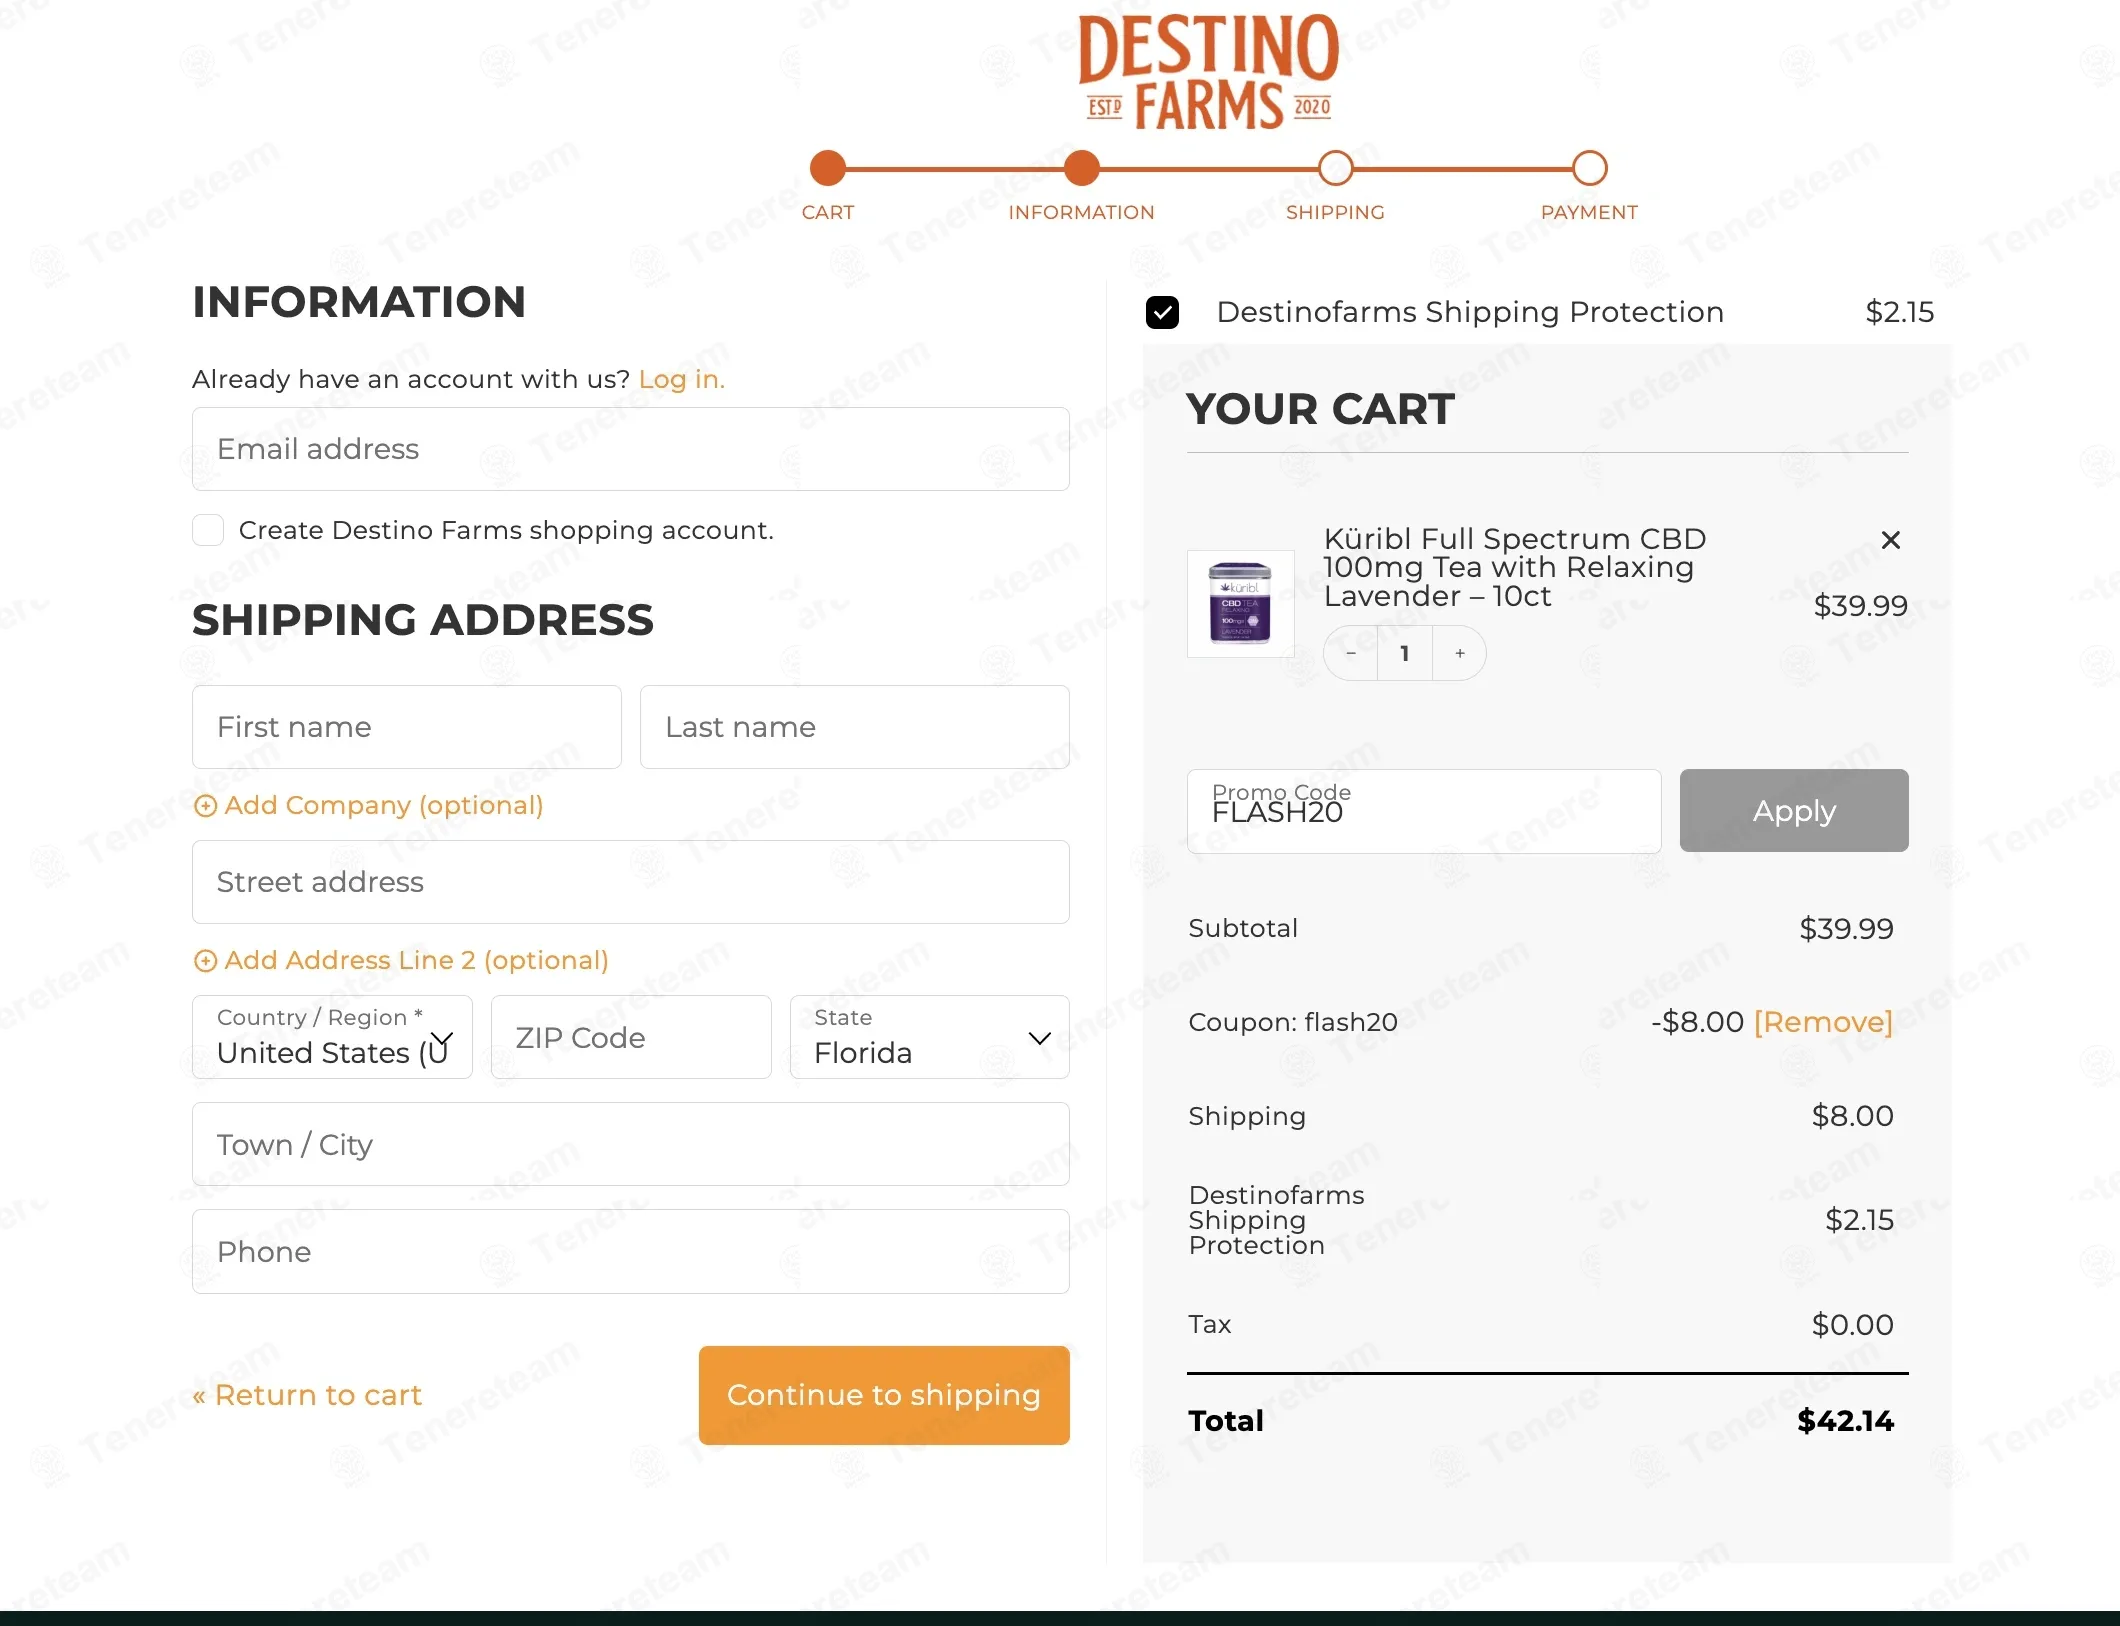Jump to the Payment step circle
Screen dimensions: 2120x1626
pos(1589,168)
